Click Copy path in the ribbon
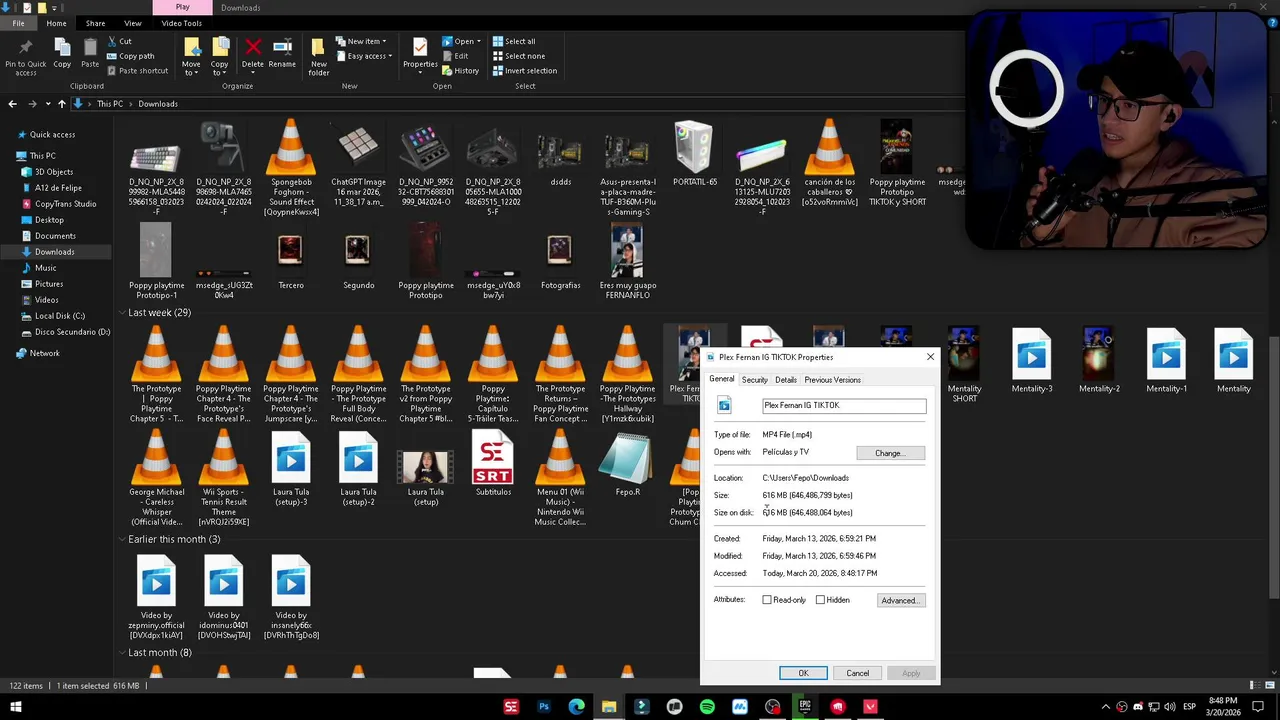 [x=130, y=56]
